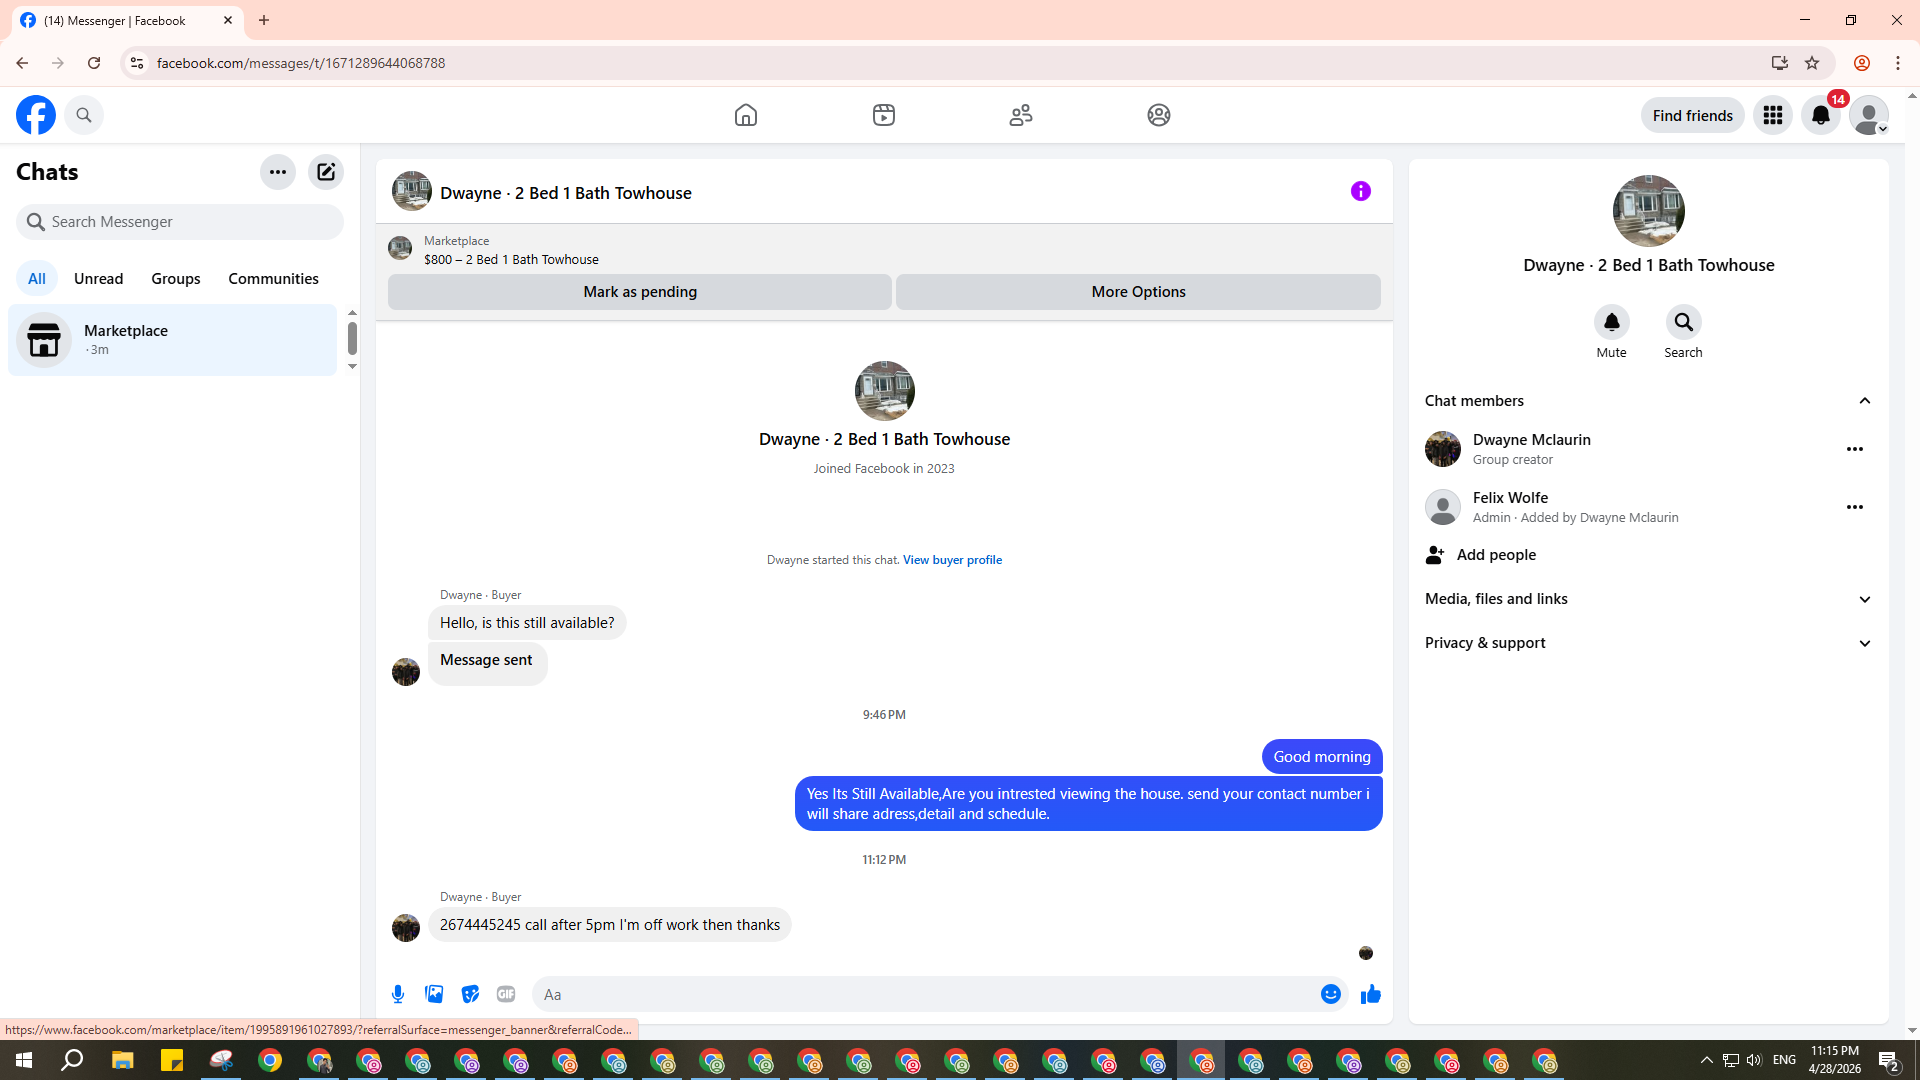
Task: Switch to the Communities tab
Action: pos(273,279)
